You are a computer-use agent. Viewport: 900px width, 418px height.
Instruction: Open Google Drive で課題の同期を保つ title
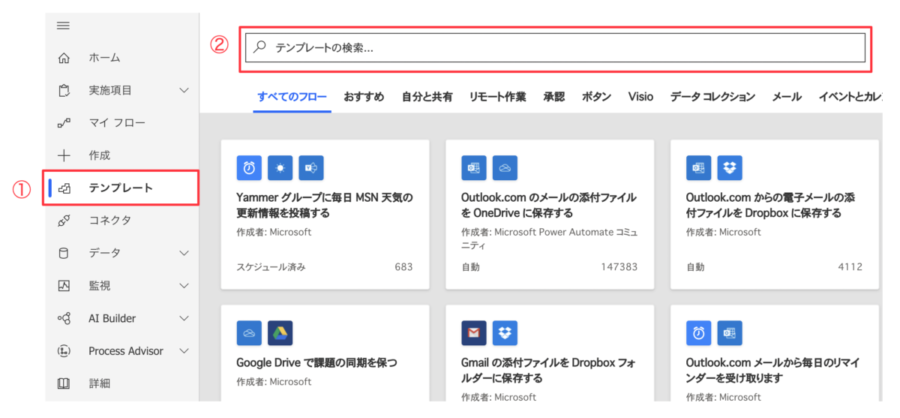click(x=317, y=363)
